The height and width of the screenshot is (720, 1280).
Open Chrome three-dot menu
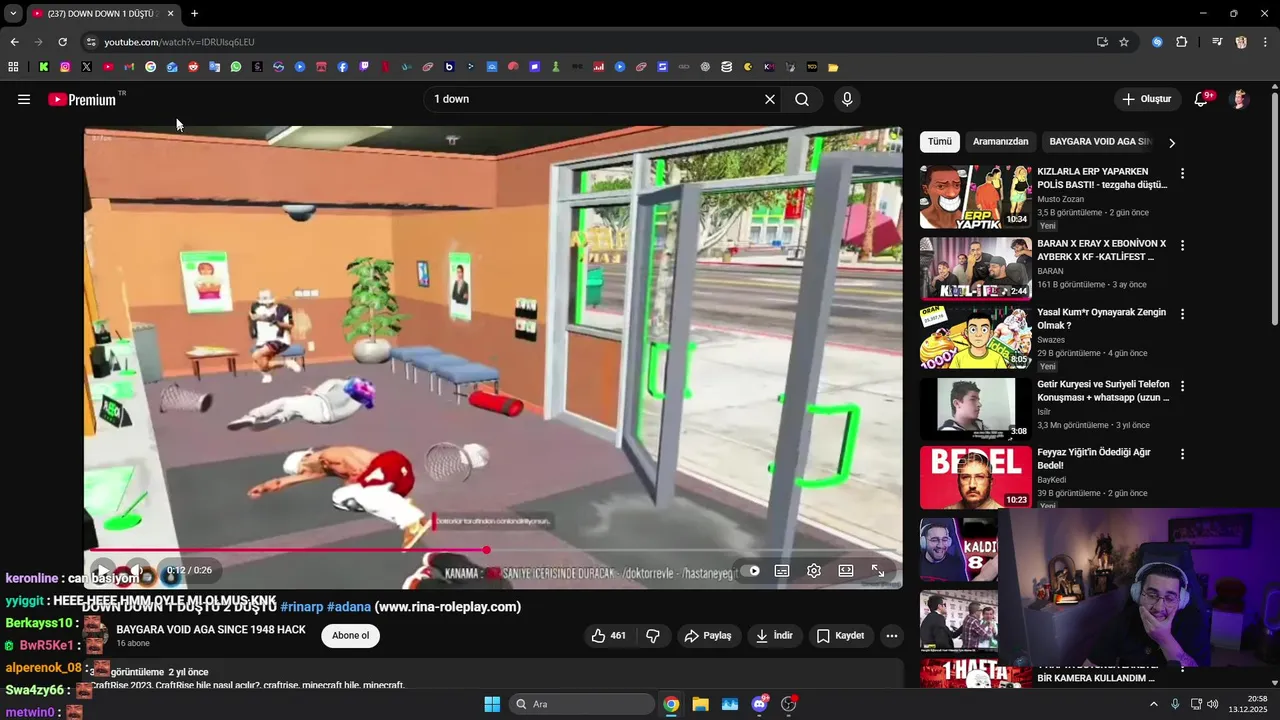click(1266, 42)
